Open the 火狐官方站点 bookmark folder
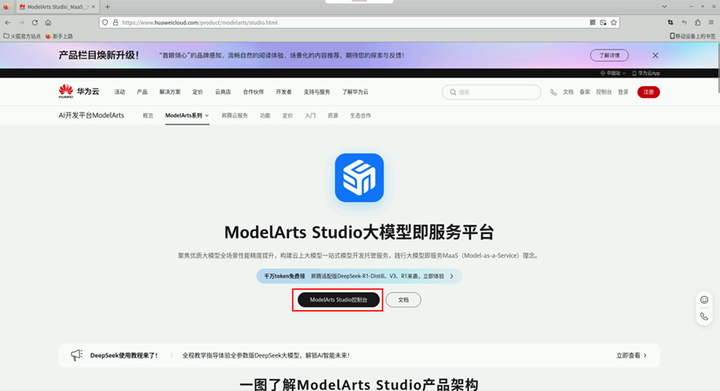720x391 pixels. (x=22, y=36)
